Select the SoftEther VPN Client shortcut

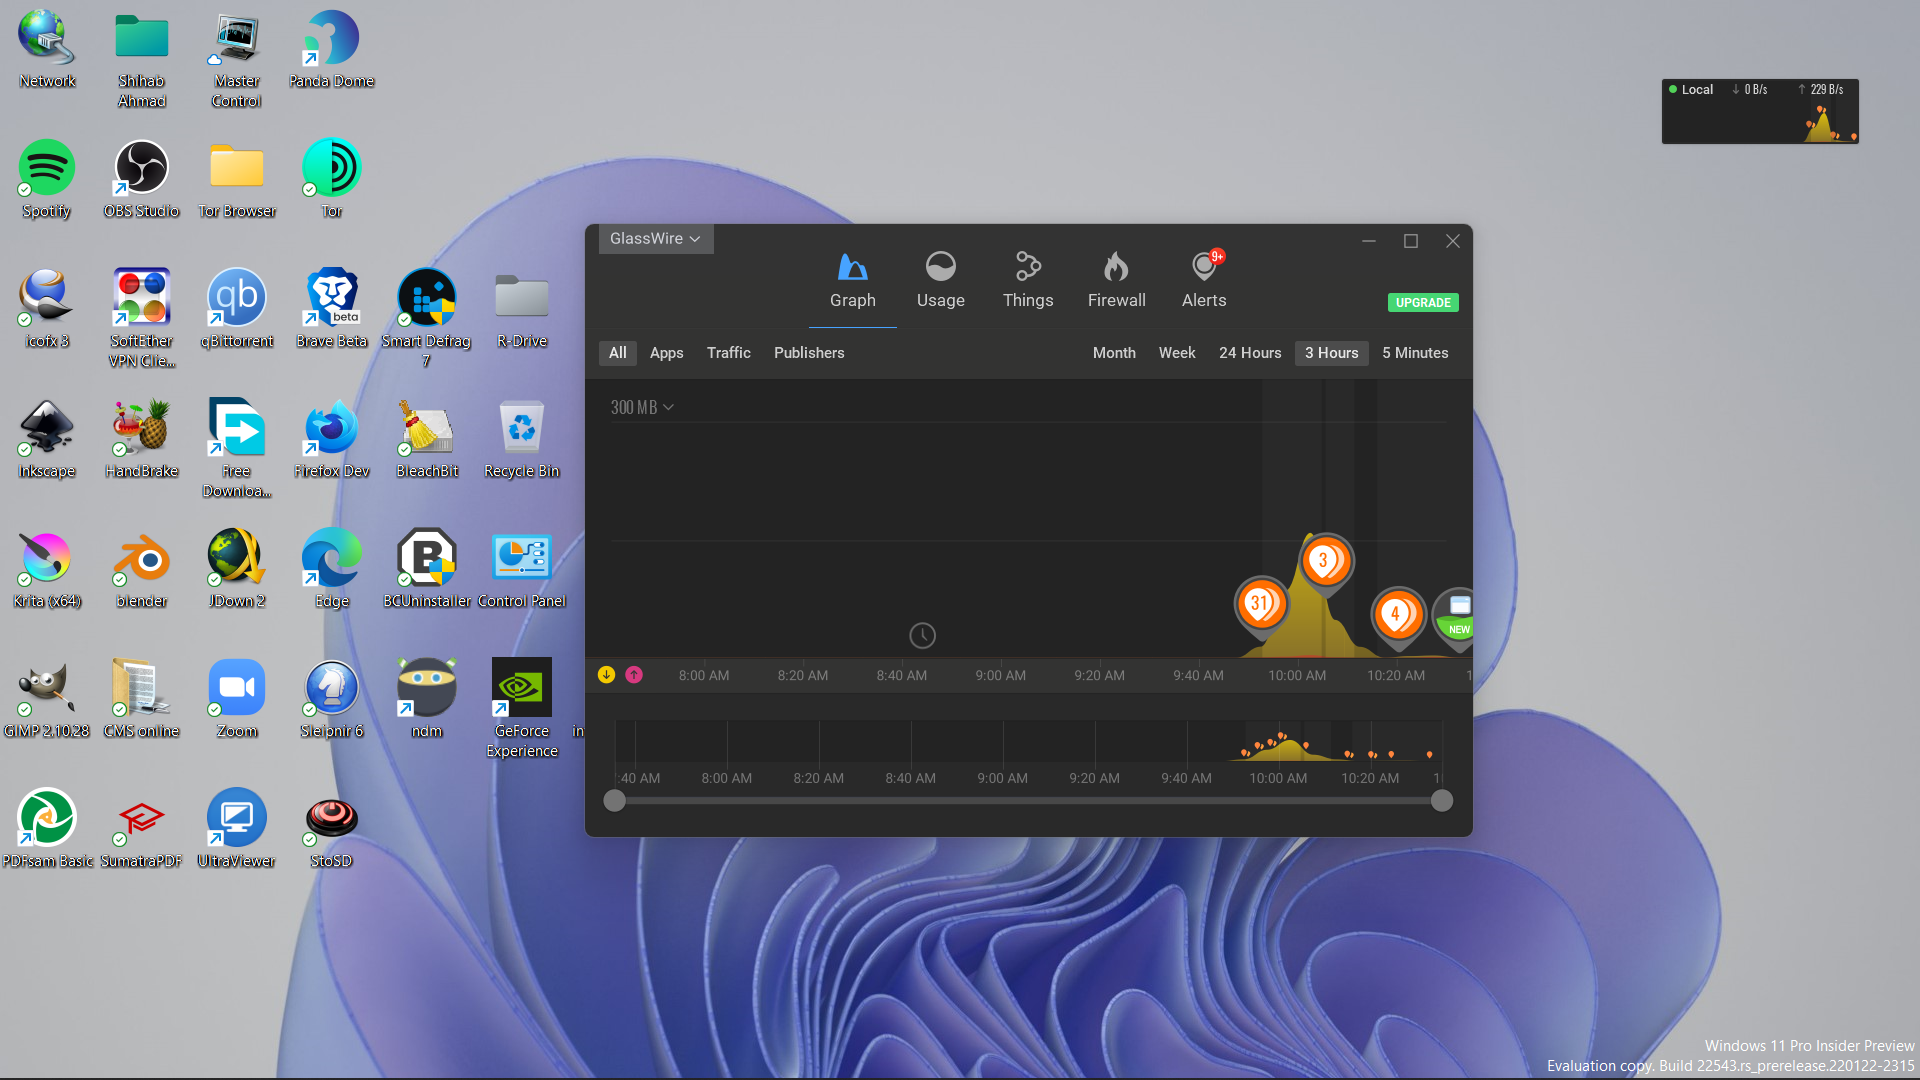pyautogui.click(x=142, y=318)
